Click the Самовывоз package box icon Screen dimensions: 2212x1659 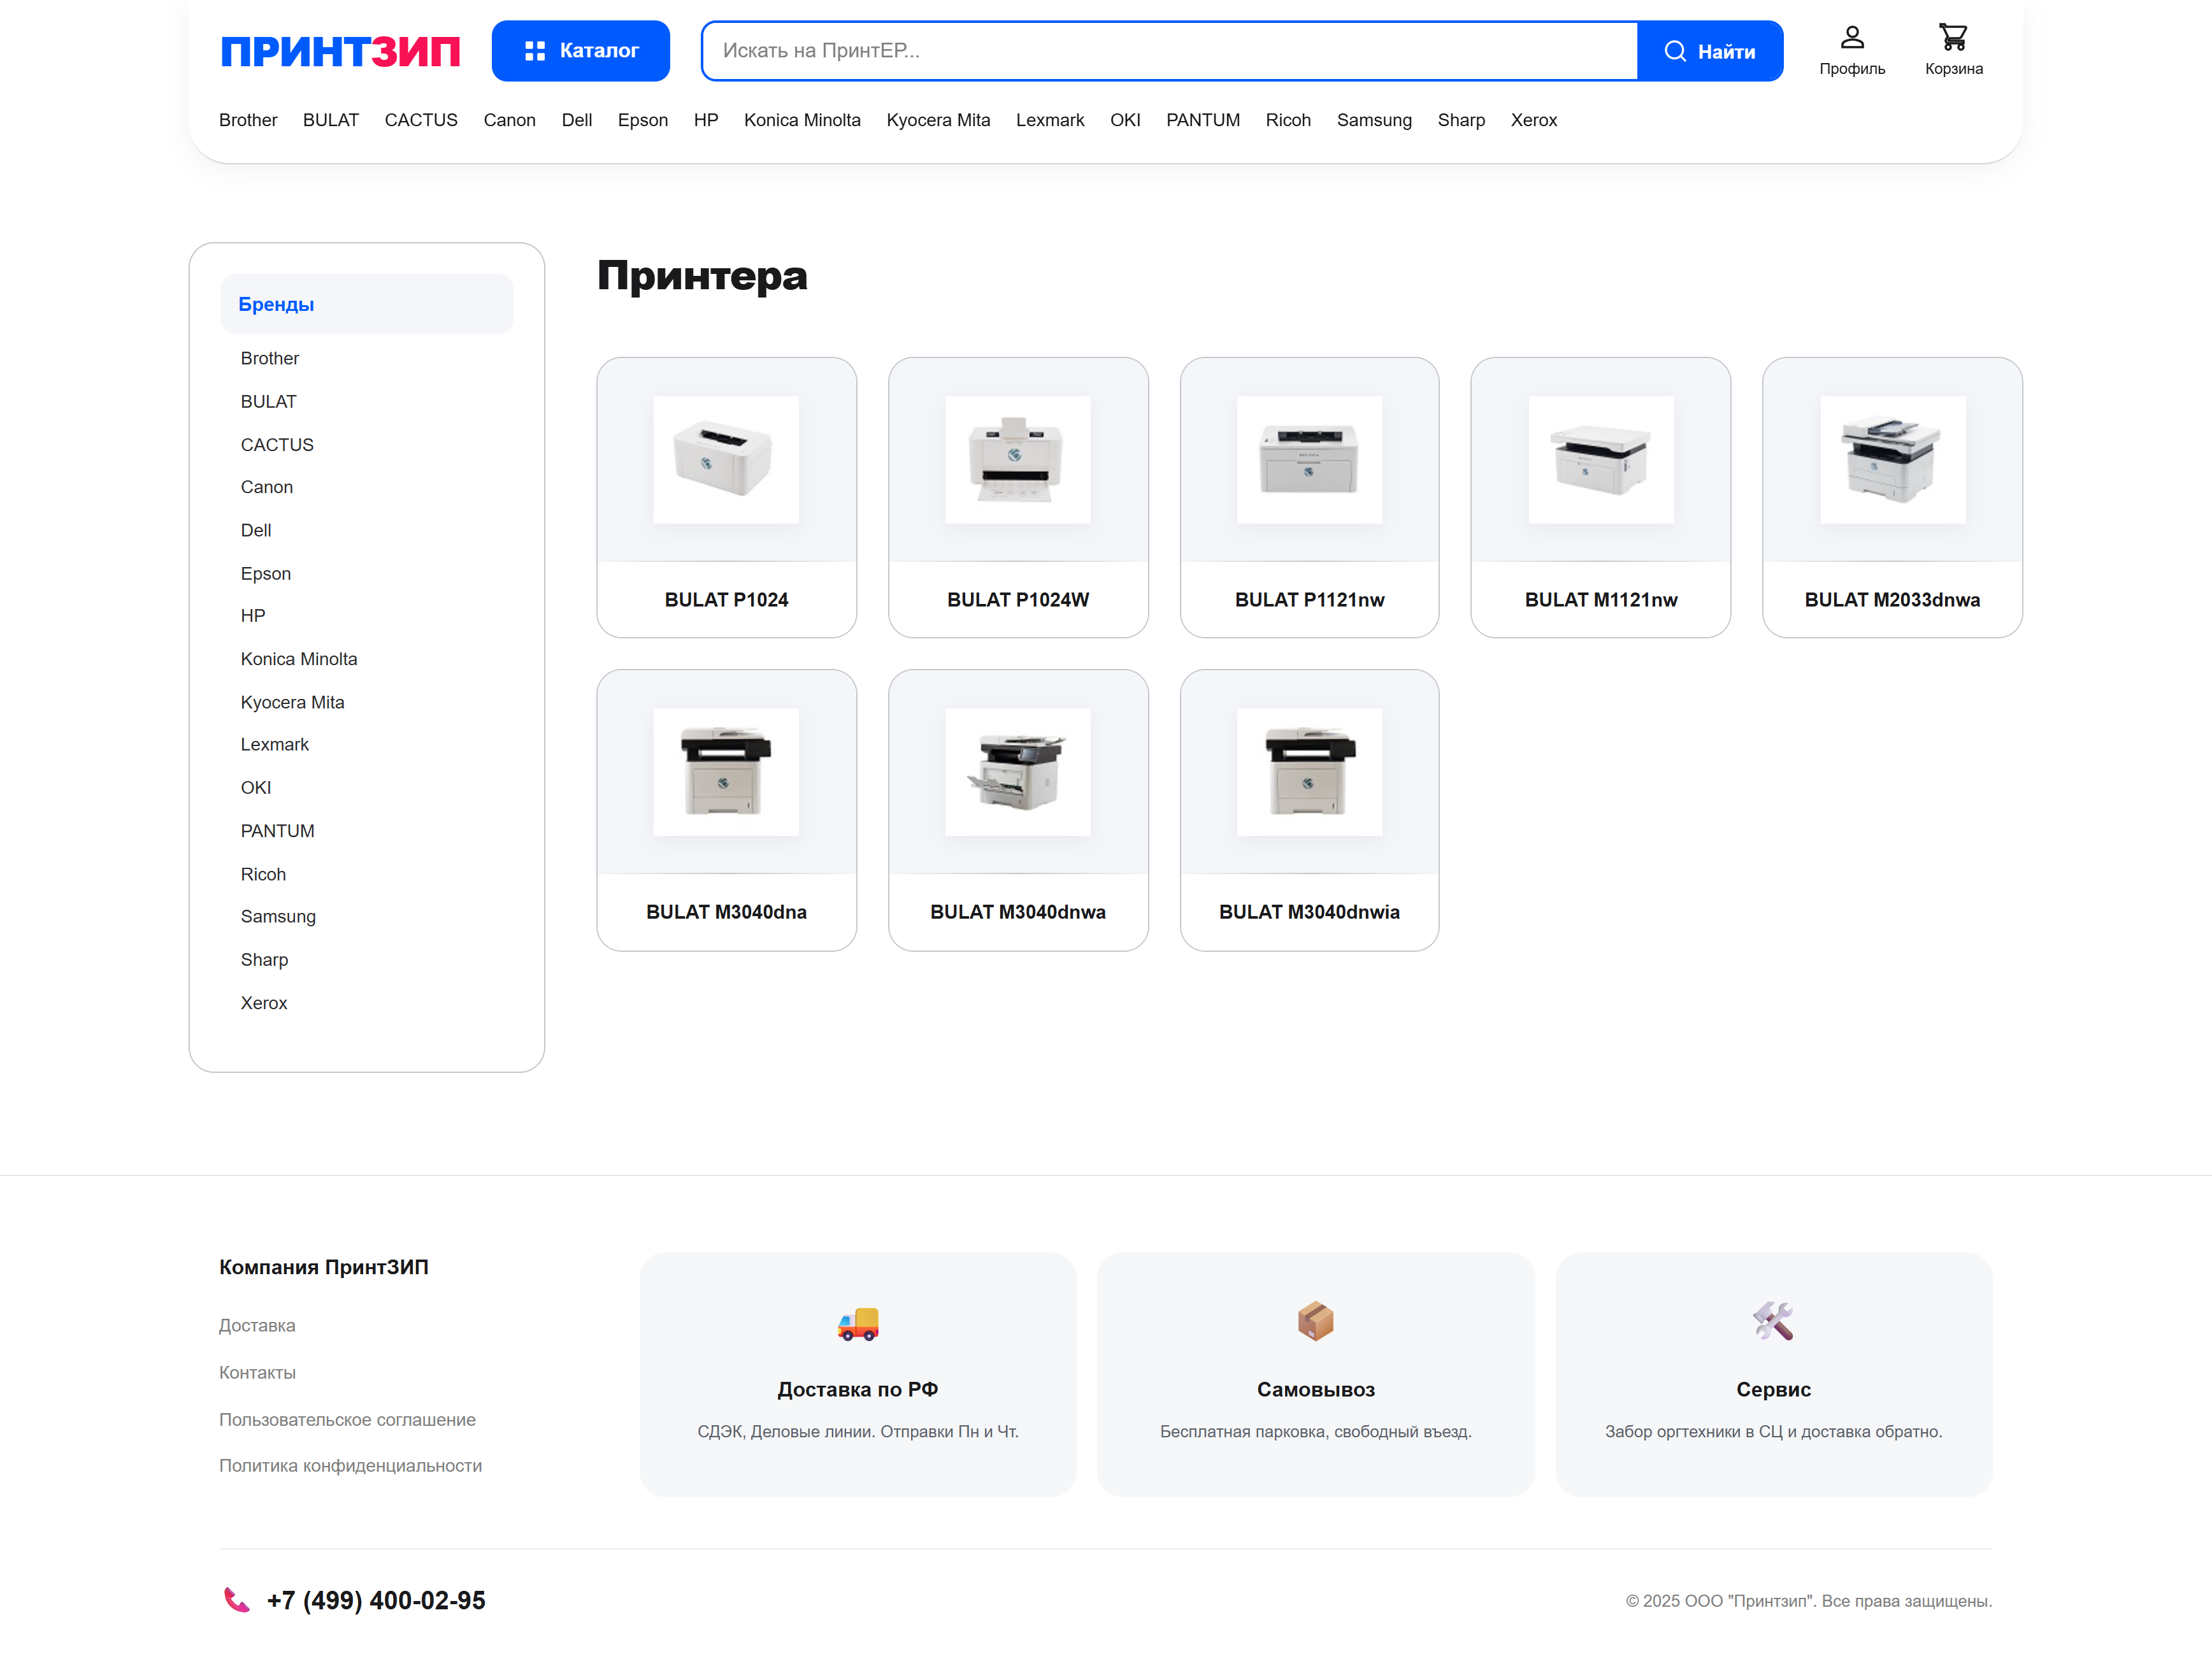tap(1315, 1321)
